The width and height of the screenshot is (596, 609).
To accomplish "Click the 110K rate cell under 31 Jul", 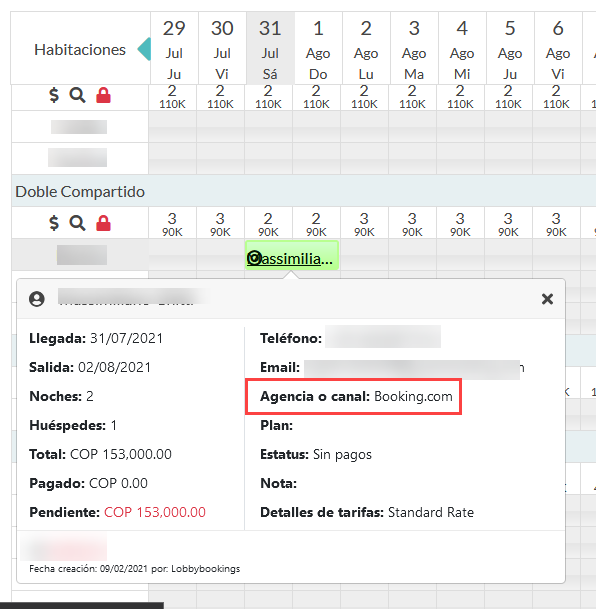I will (268, 97).
